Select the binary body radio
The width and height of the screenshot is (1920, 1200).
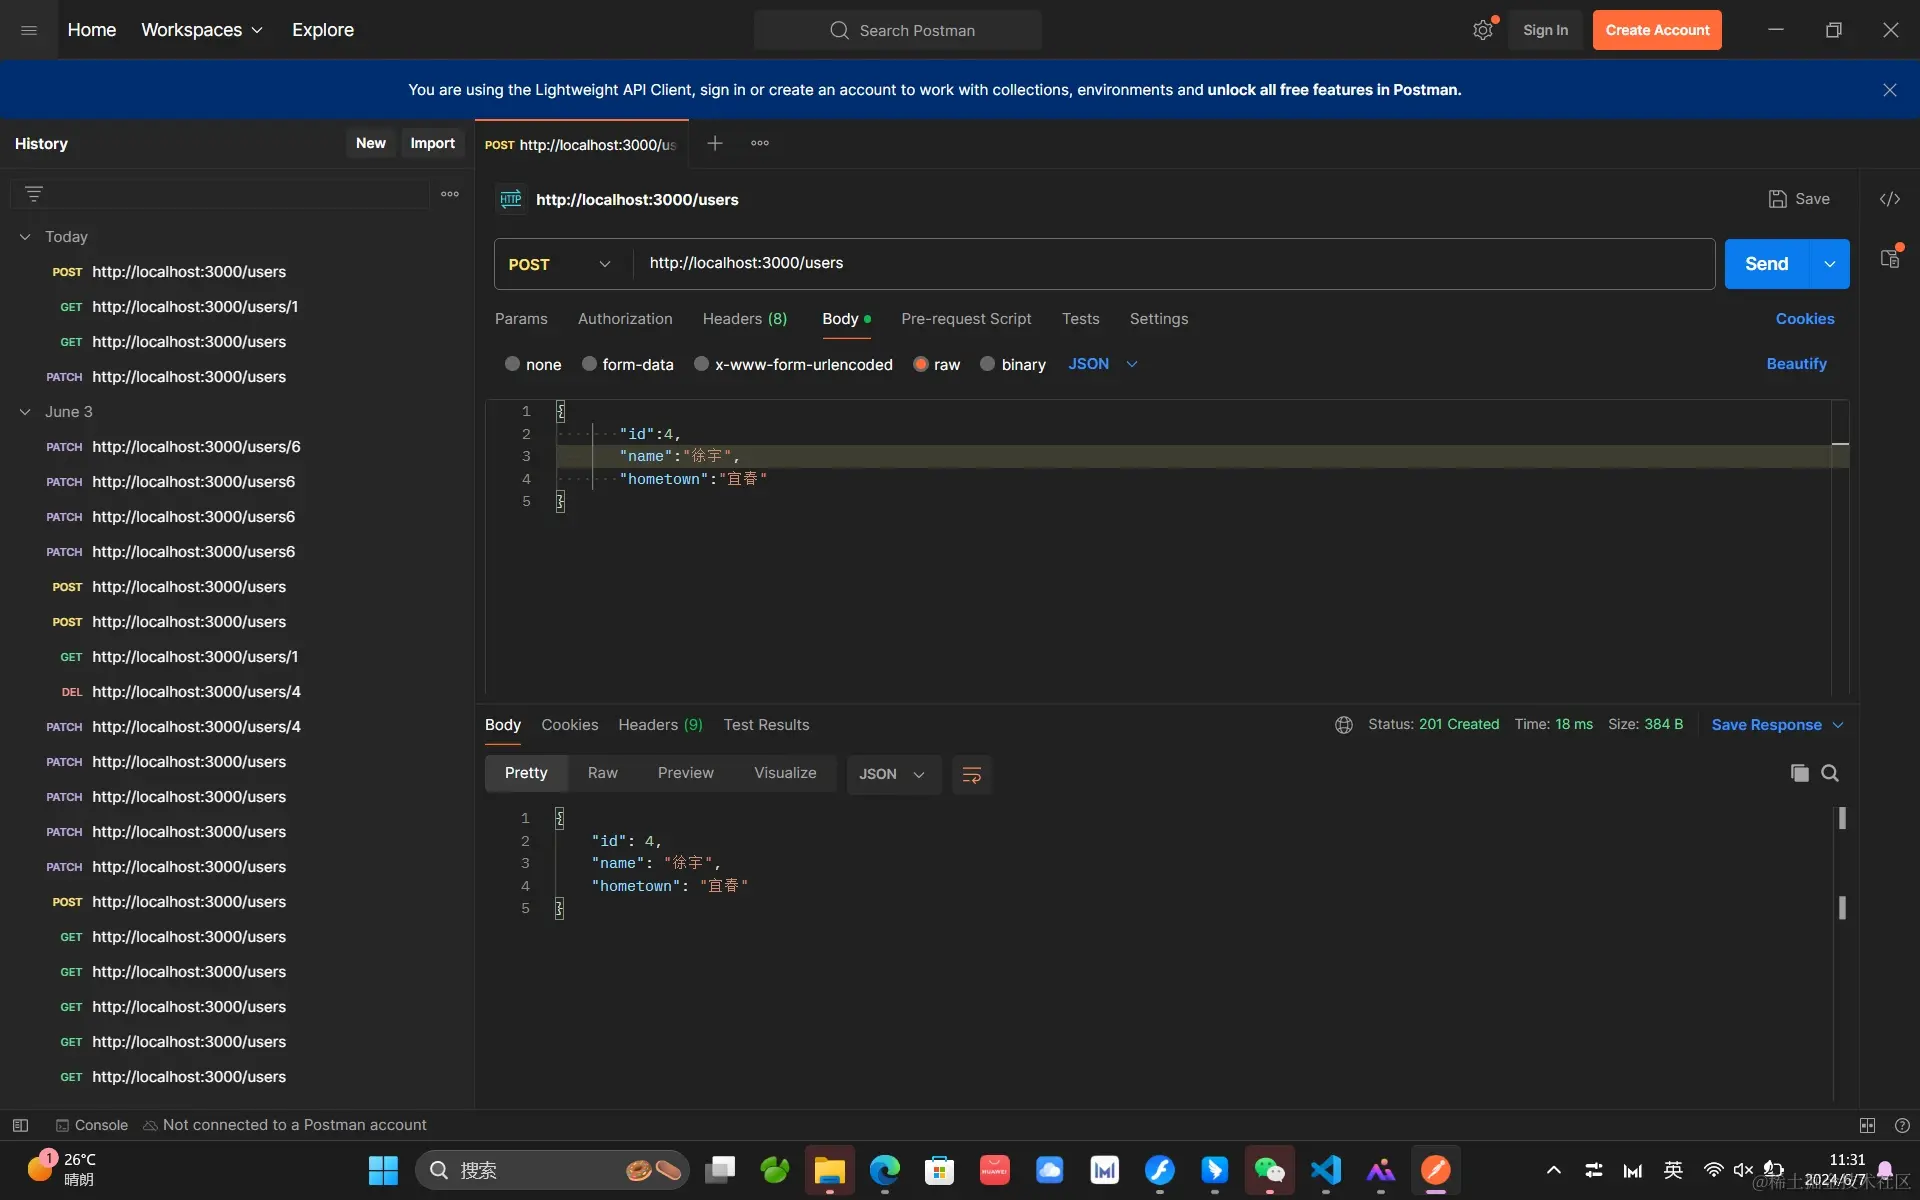988,364
